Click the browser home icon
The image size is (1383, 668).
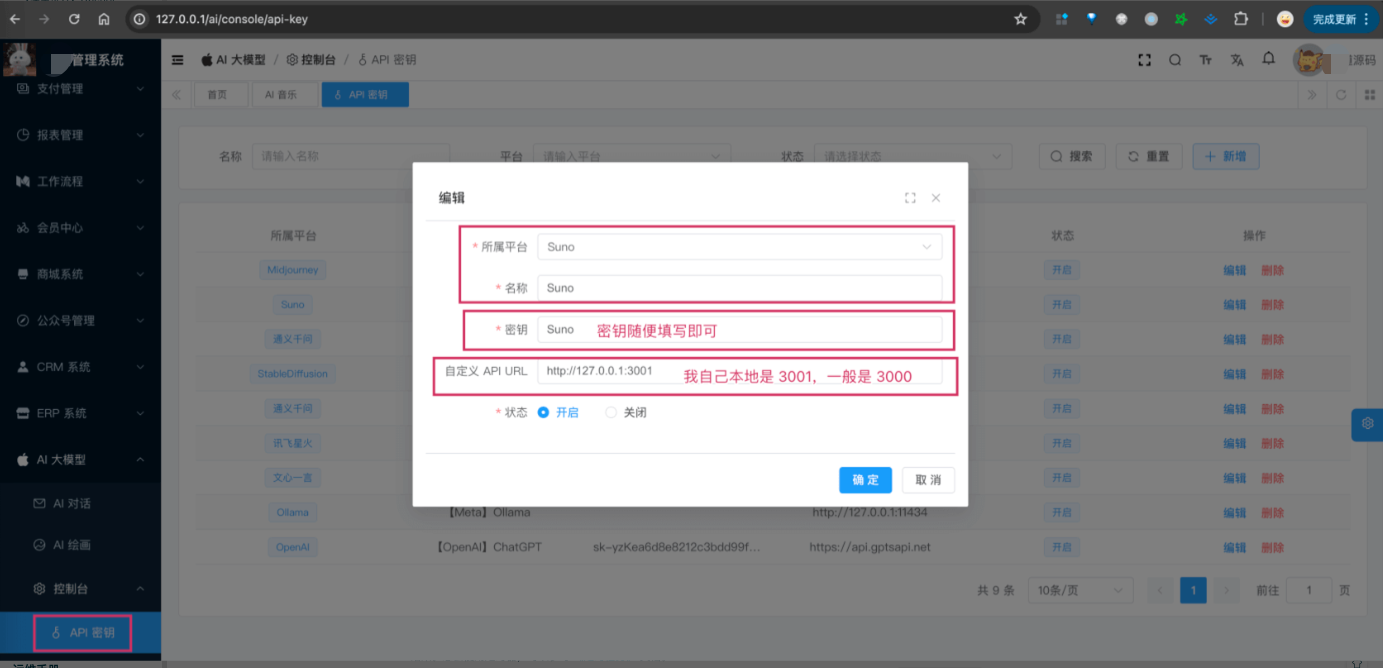point(104,19)
